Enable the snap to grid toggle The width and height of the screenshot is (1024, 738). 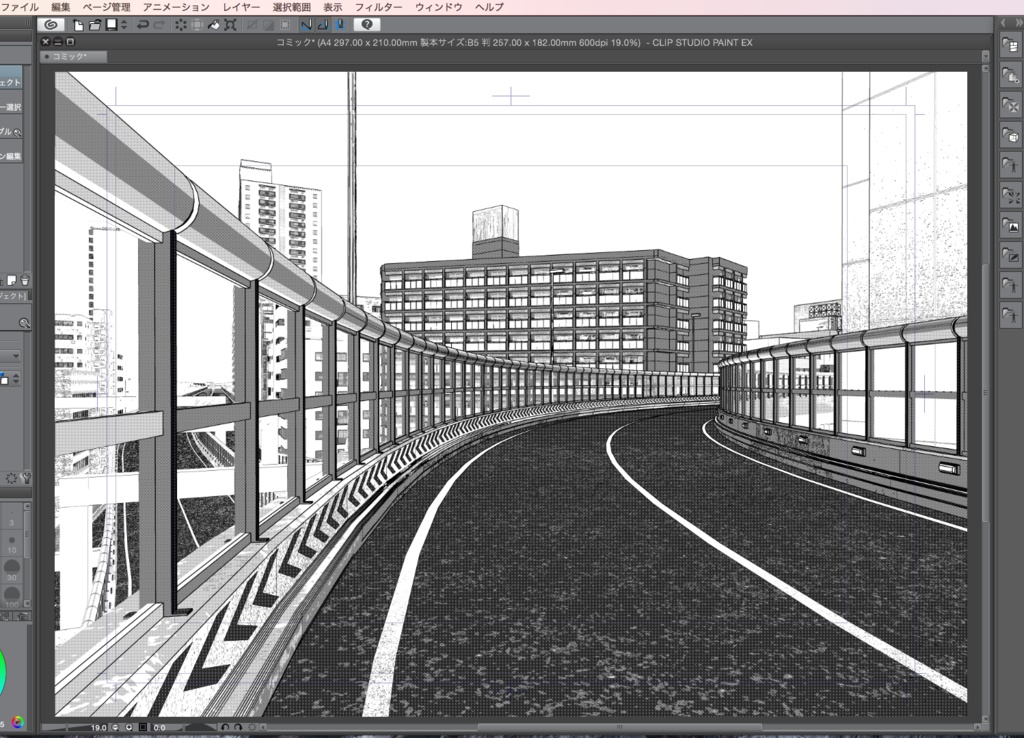[x=341, y=23]
